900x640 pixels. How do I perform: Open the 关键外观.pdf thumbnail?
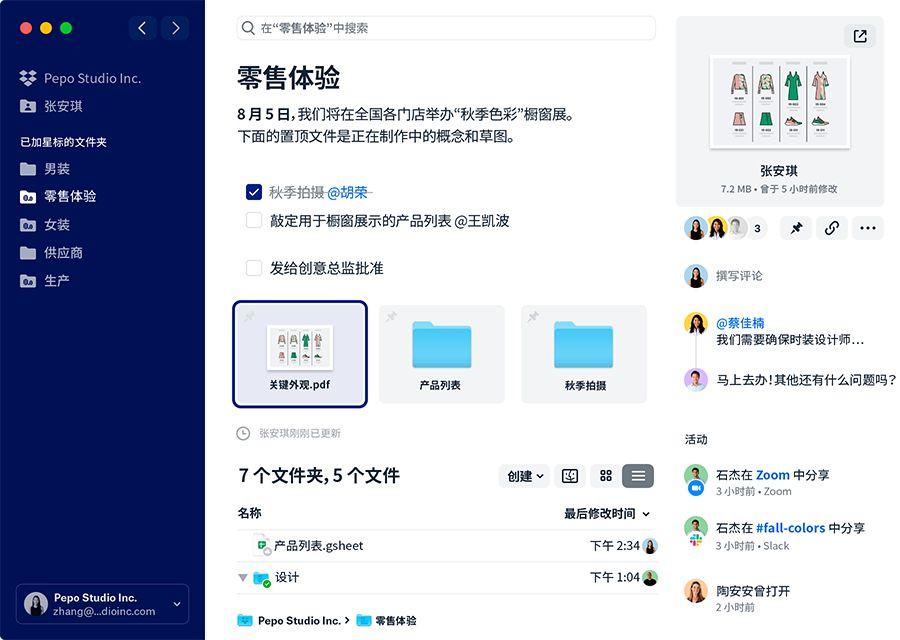[301, 350]
